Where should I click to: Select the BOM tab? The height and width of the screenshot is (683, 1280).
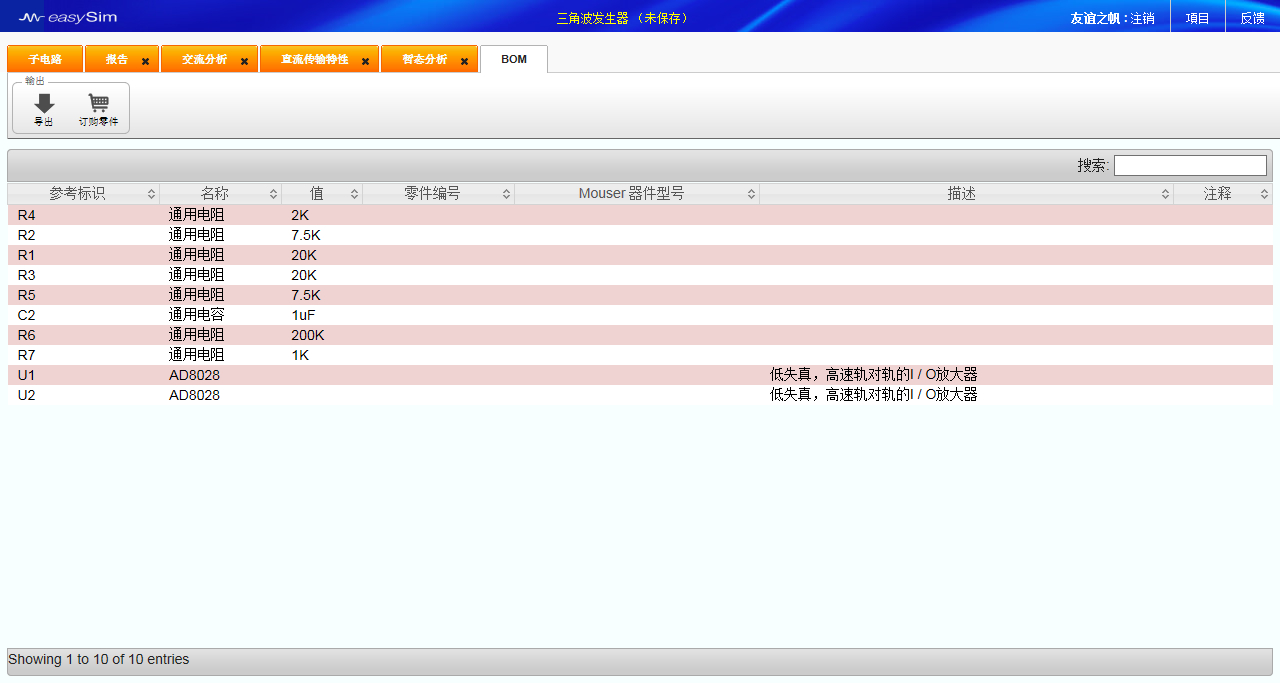click(514, 59)
